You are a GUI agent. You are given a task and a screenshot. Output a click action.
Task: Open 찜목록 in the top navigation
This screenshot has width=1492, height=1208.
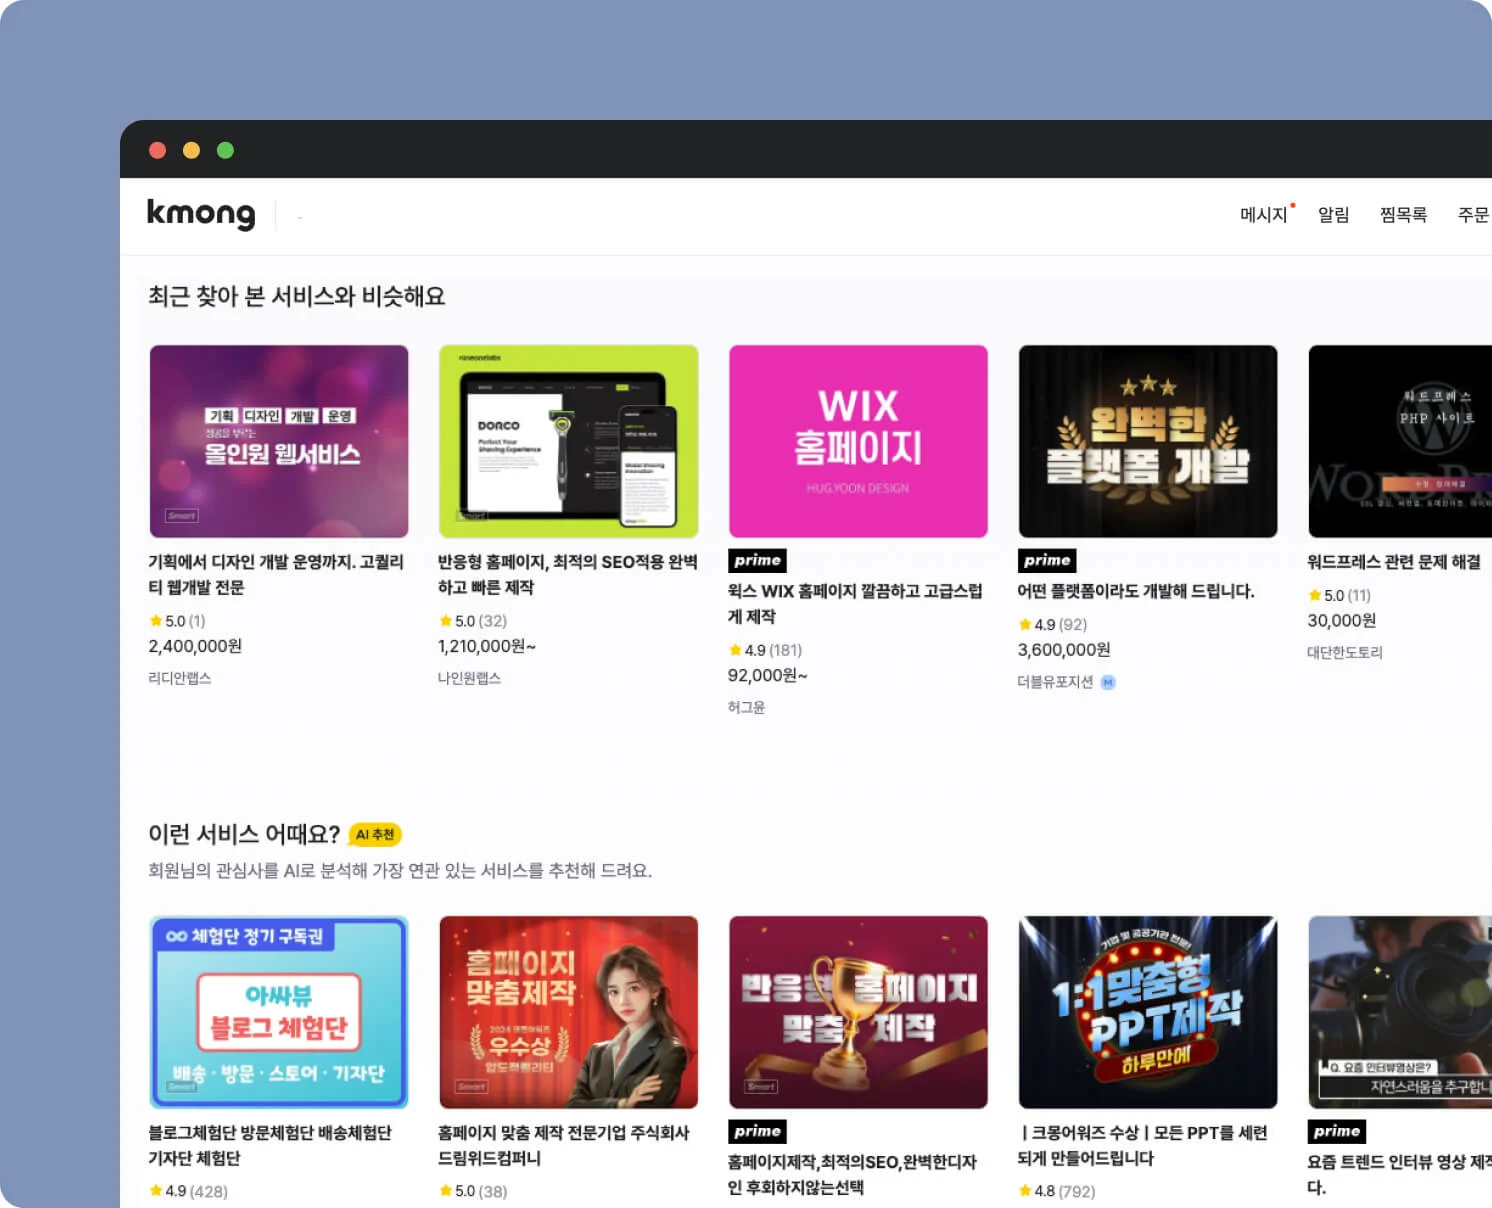[1404, 215]
